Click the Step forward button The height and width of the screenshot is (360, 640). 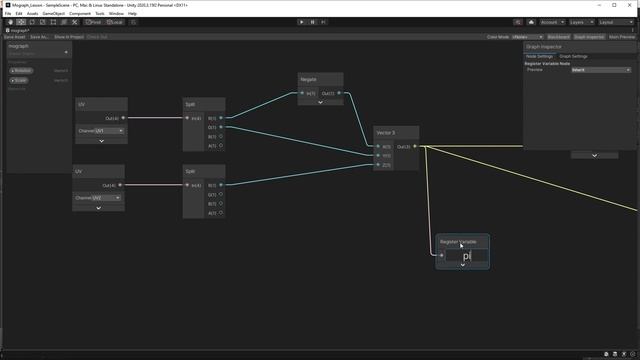[323, 22]
